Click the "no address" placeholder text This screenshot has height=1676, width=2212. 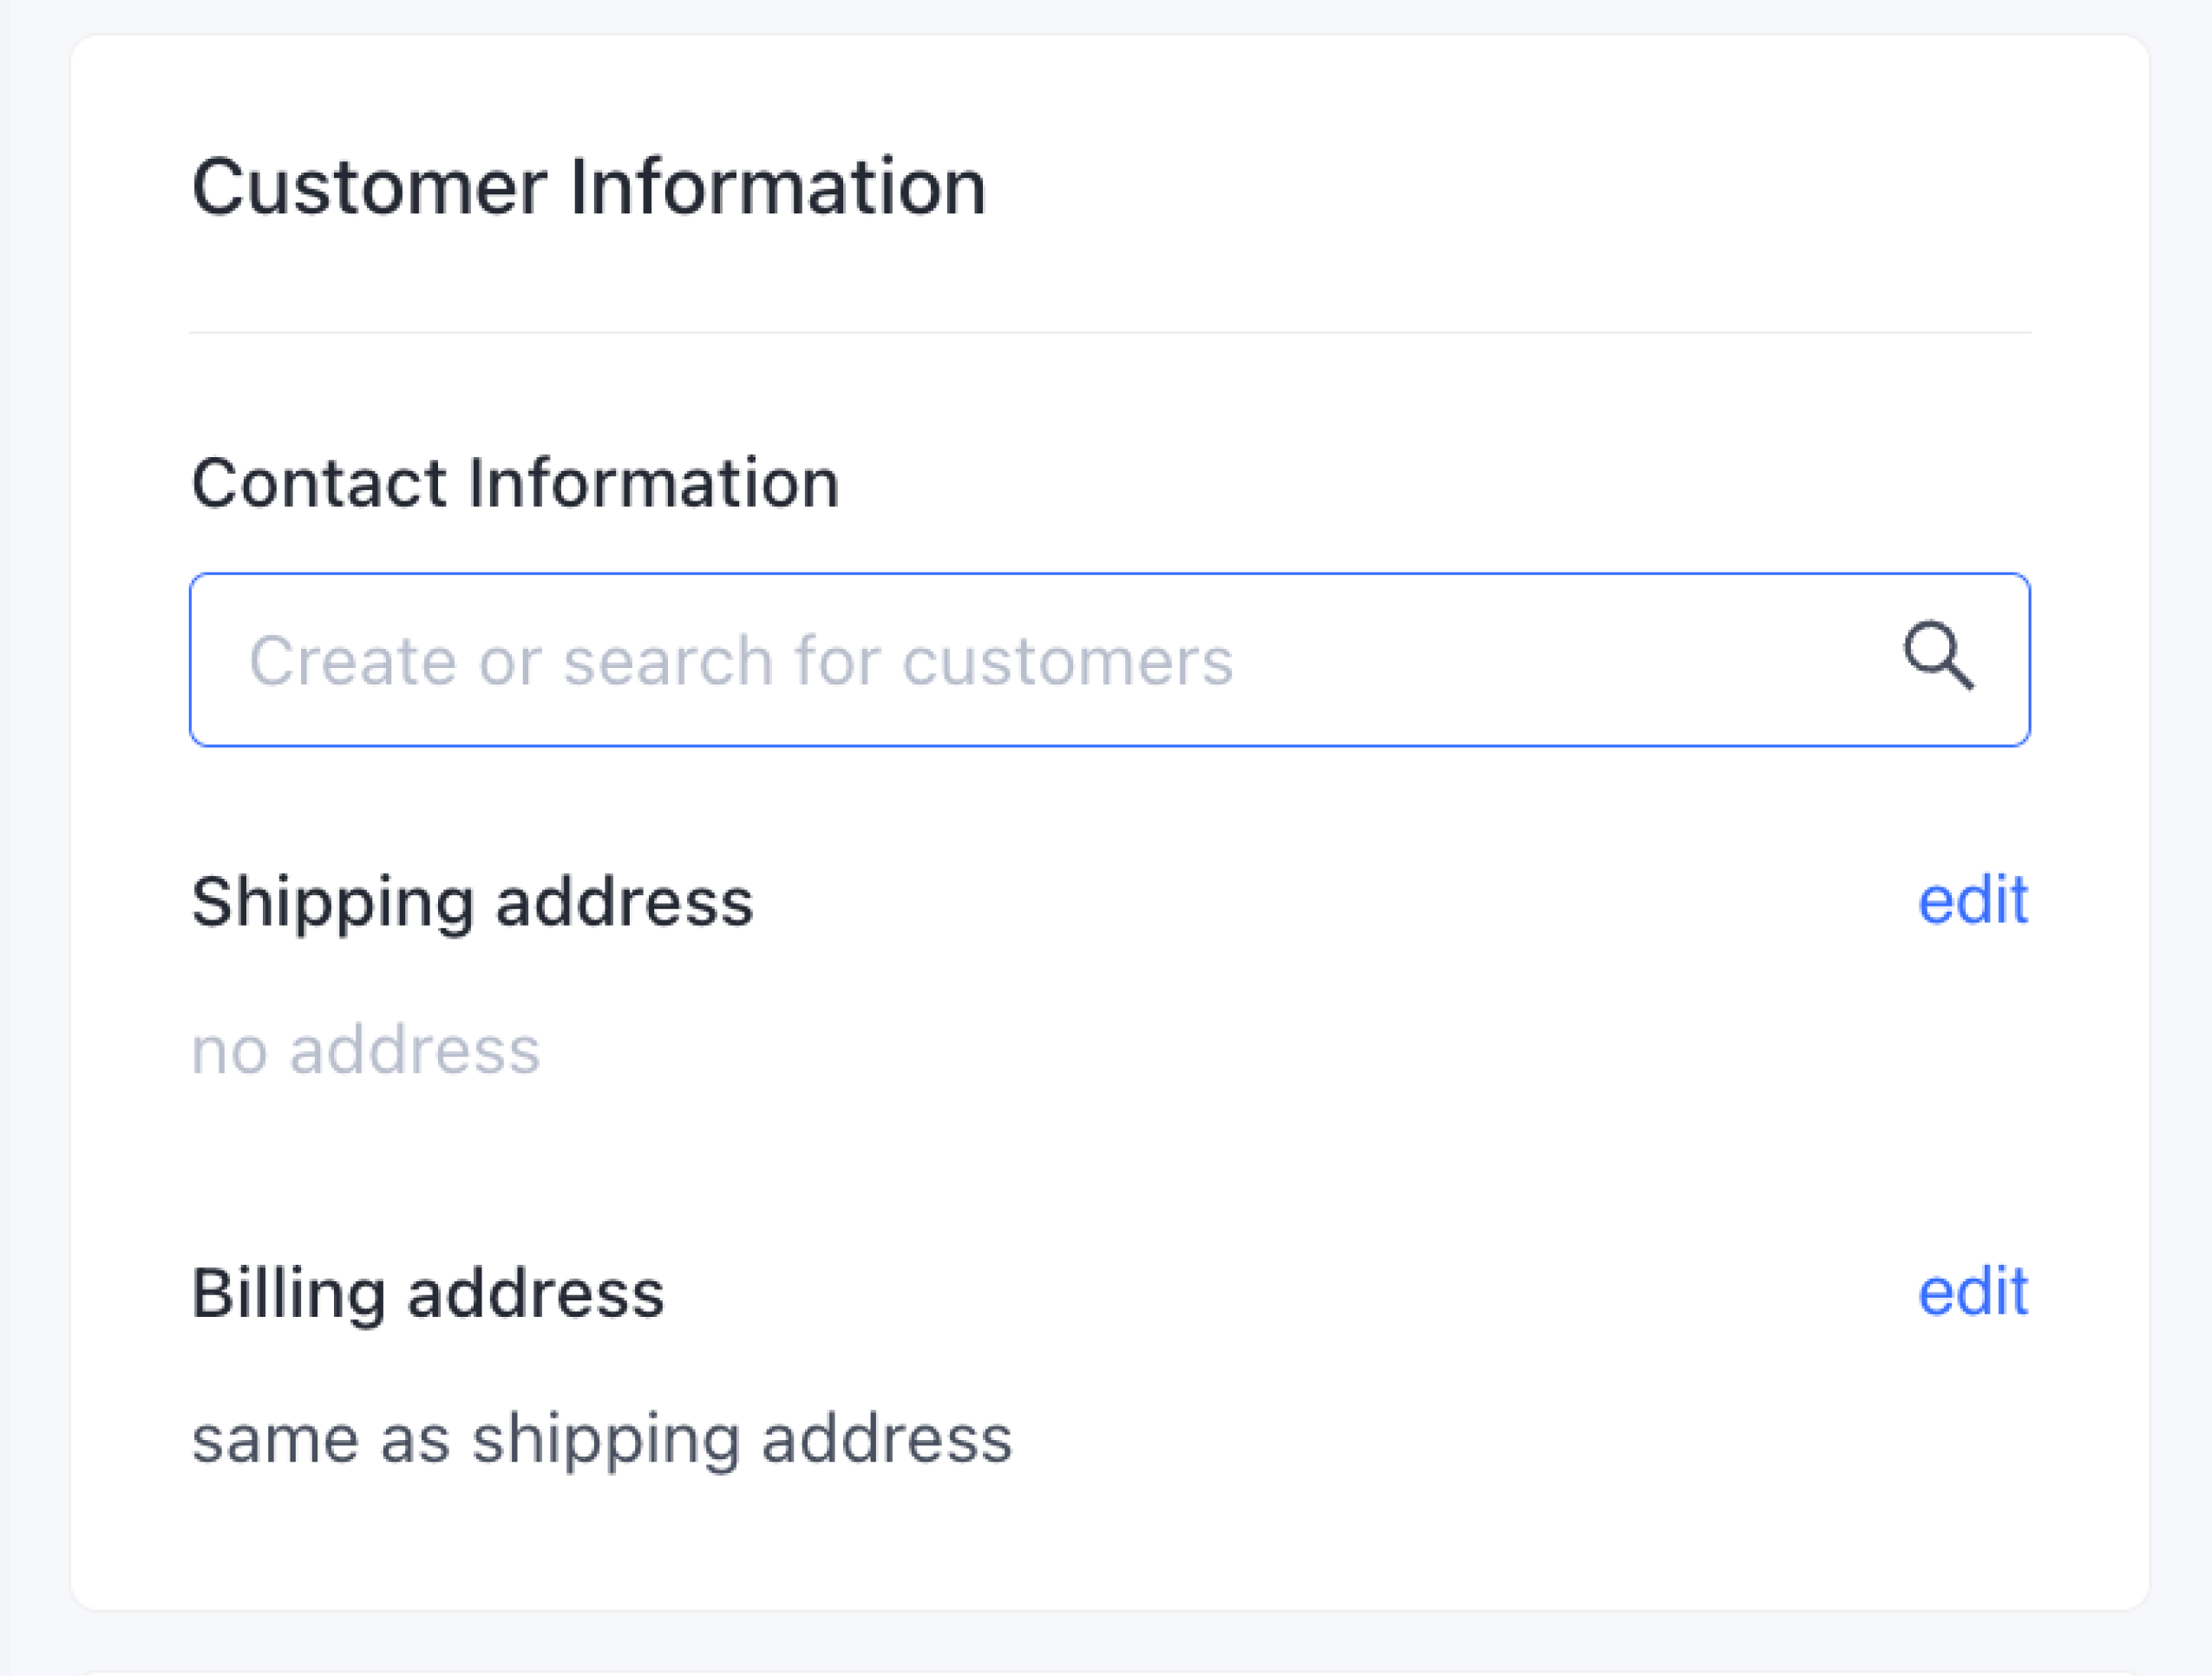(x=365, y=1050)
